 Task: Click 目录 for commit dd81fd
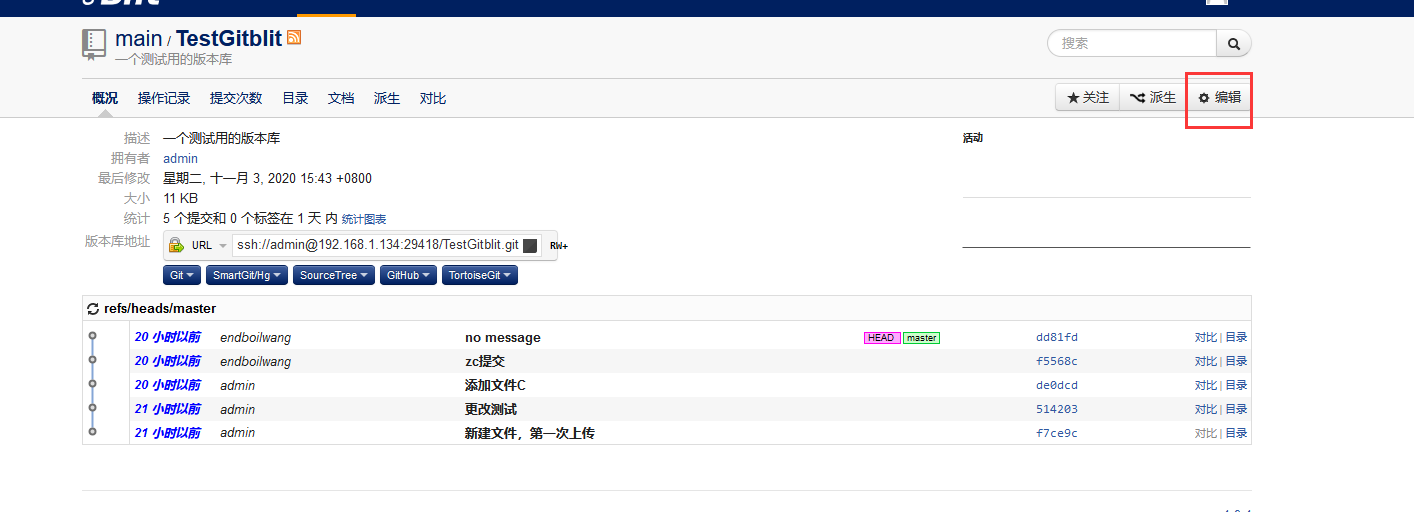pos(1237,338)
